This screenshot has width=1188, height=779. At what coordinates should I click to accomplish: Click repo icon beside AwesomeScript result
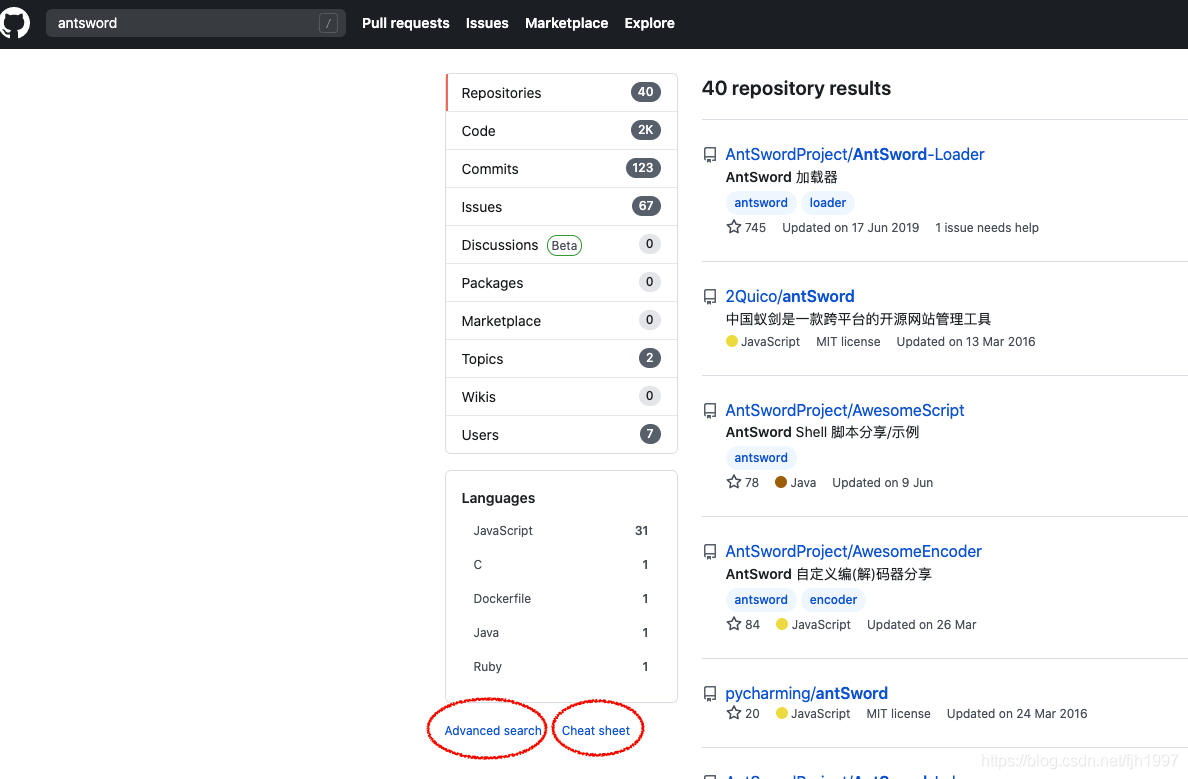(710, 411)
